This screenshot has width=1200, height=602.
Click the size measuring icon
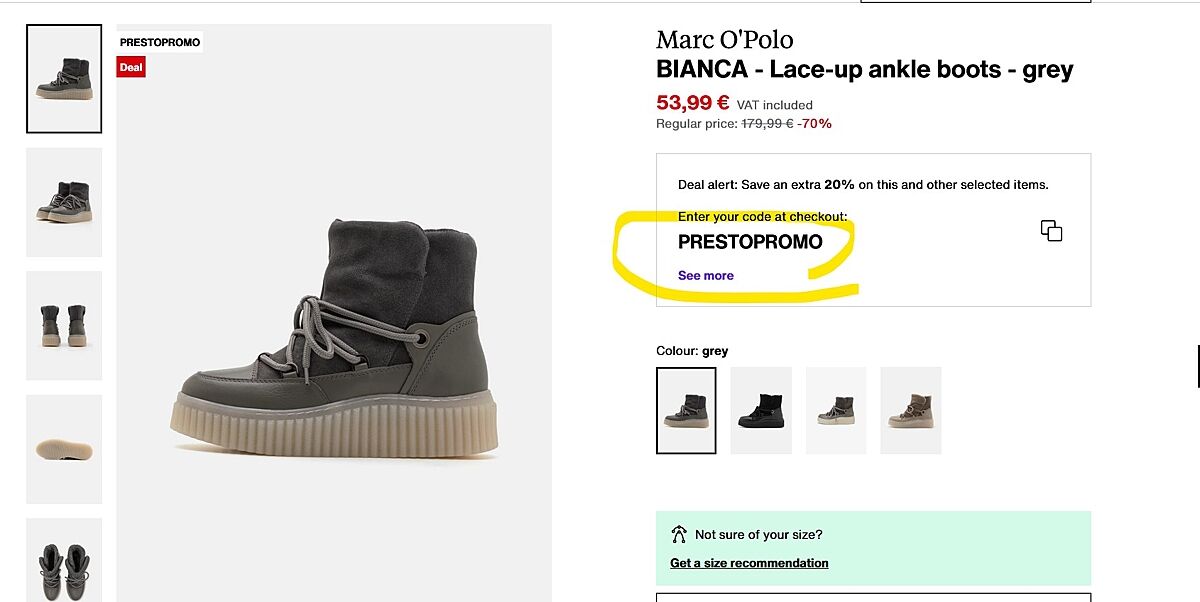click(x=679, y=535)
